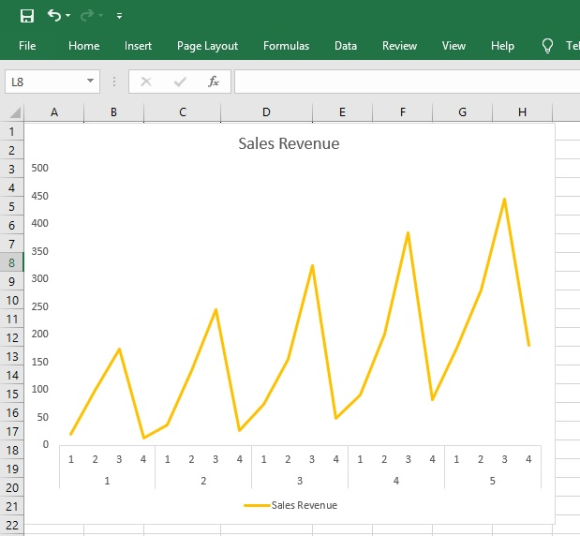The image size is (580, 536).
Task: Click the Tell Me lightbulb icon
Action: coord(547,46)
